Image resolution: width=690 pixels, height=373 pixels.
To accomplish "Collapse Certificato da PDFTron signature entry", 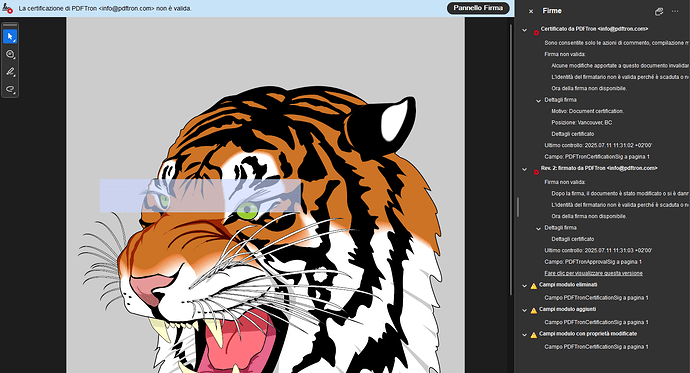I will (525, 30).
